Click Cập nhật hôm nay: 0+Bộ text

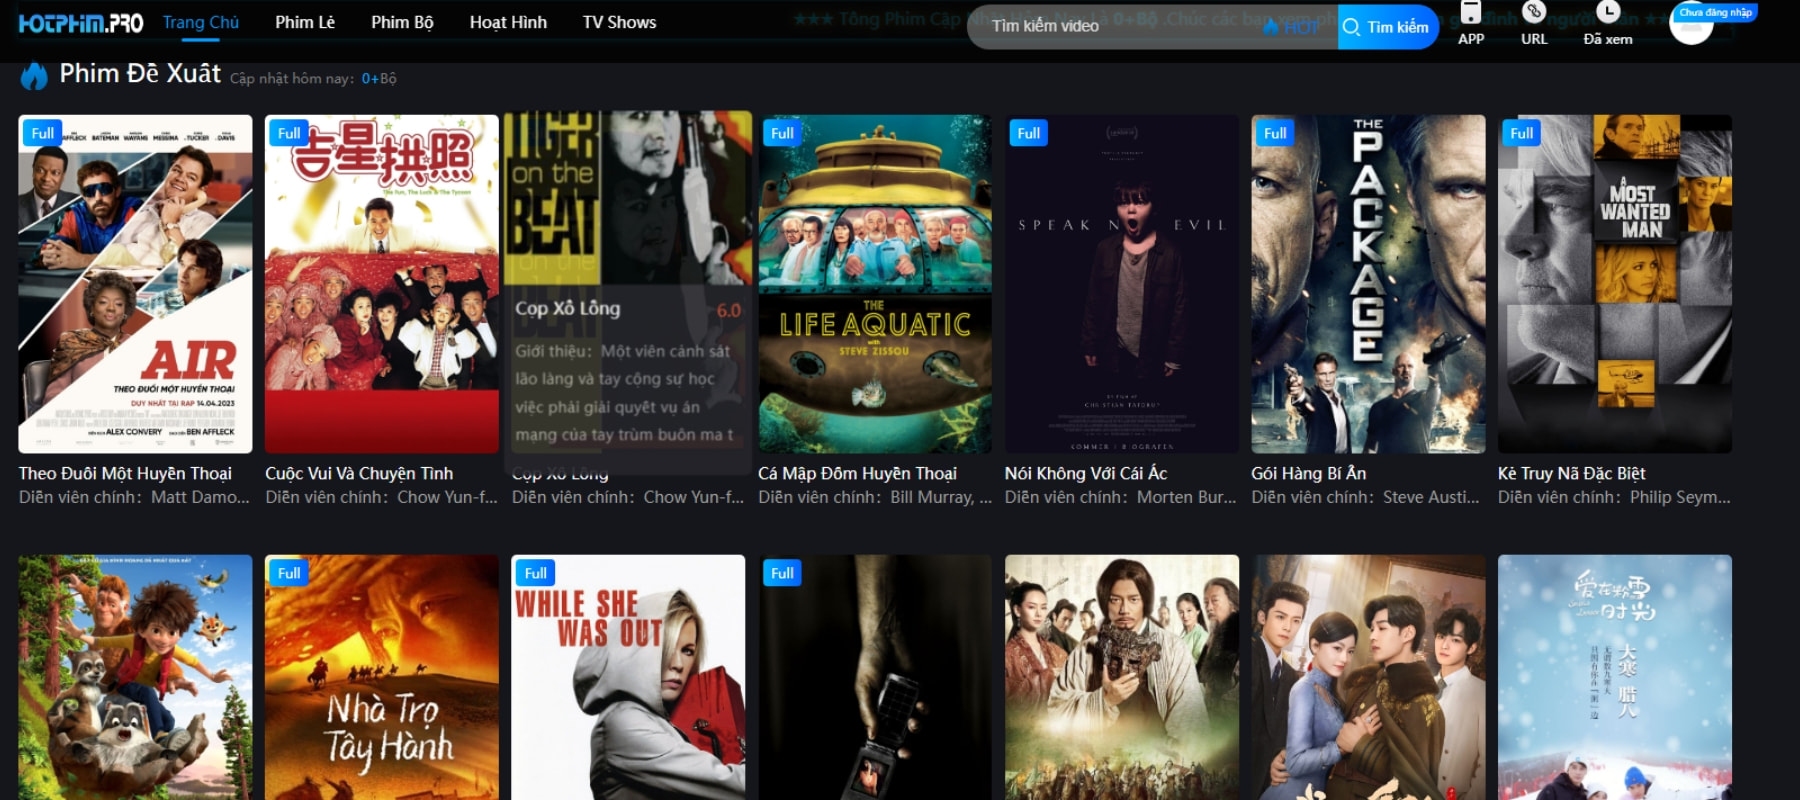(313, 79)
